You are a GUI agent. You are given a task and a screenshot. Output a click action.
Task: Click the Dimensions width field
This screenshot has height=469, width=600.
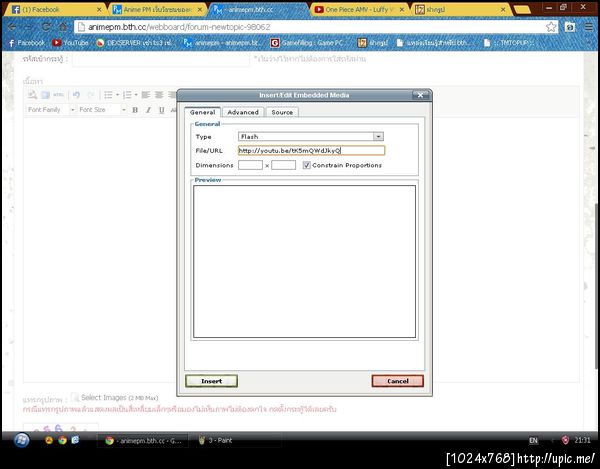[x=250, y=165]
